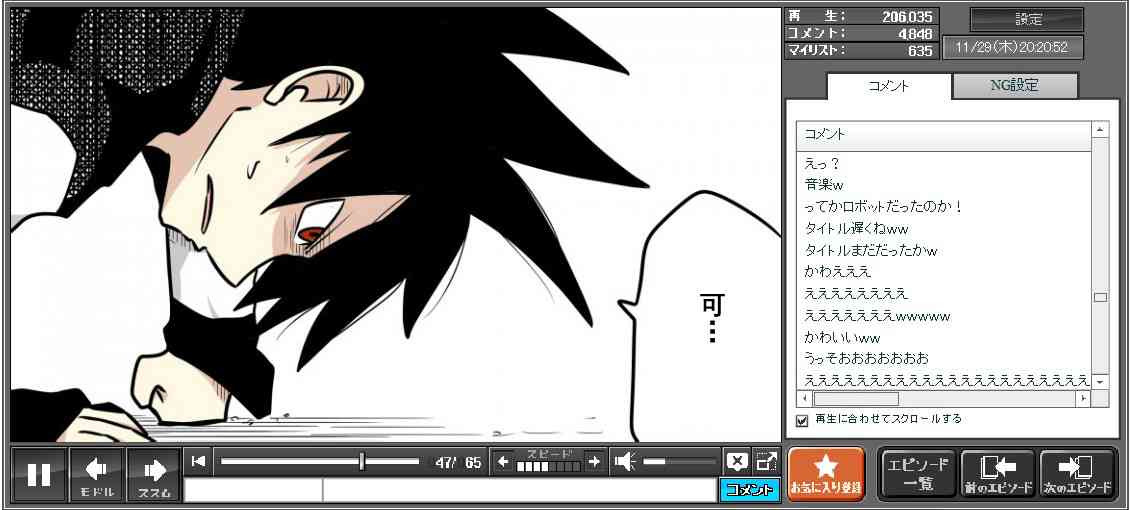Add to favorites with the star button

[x=825, y=474]
